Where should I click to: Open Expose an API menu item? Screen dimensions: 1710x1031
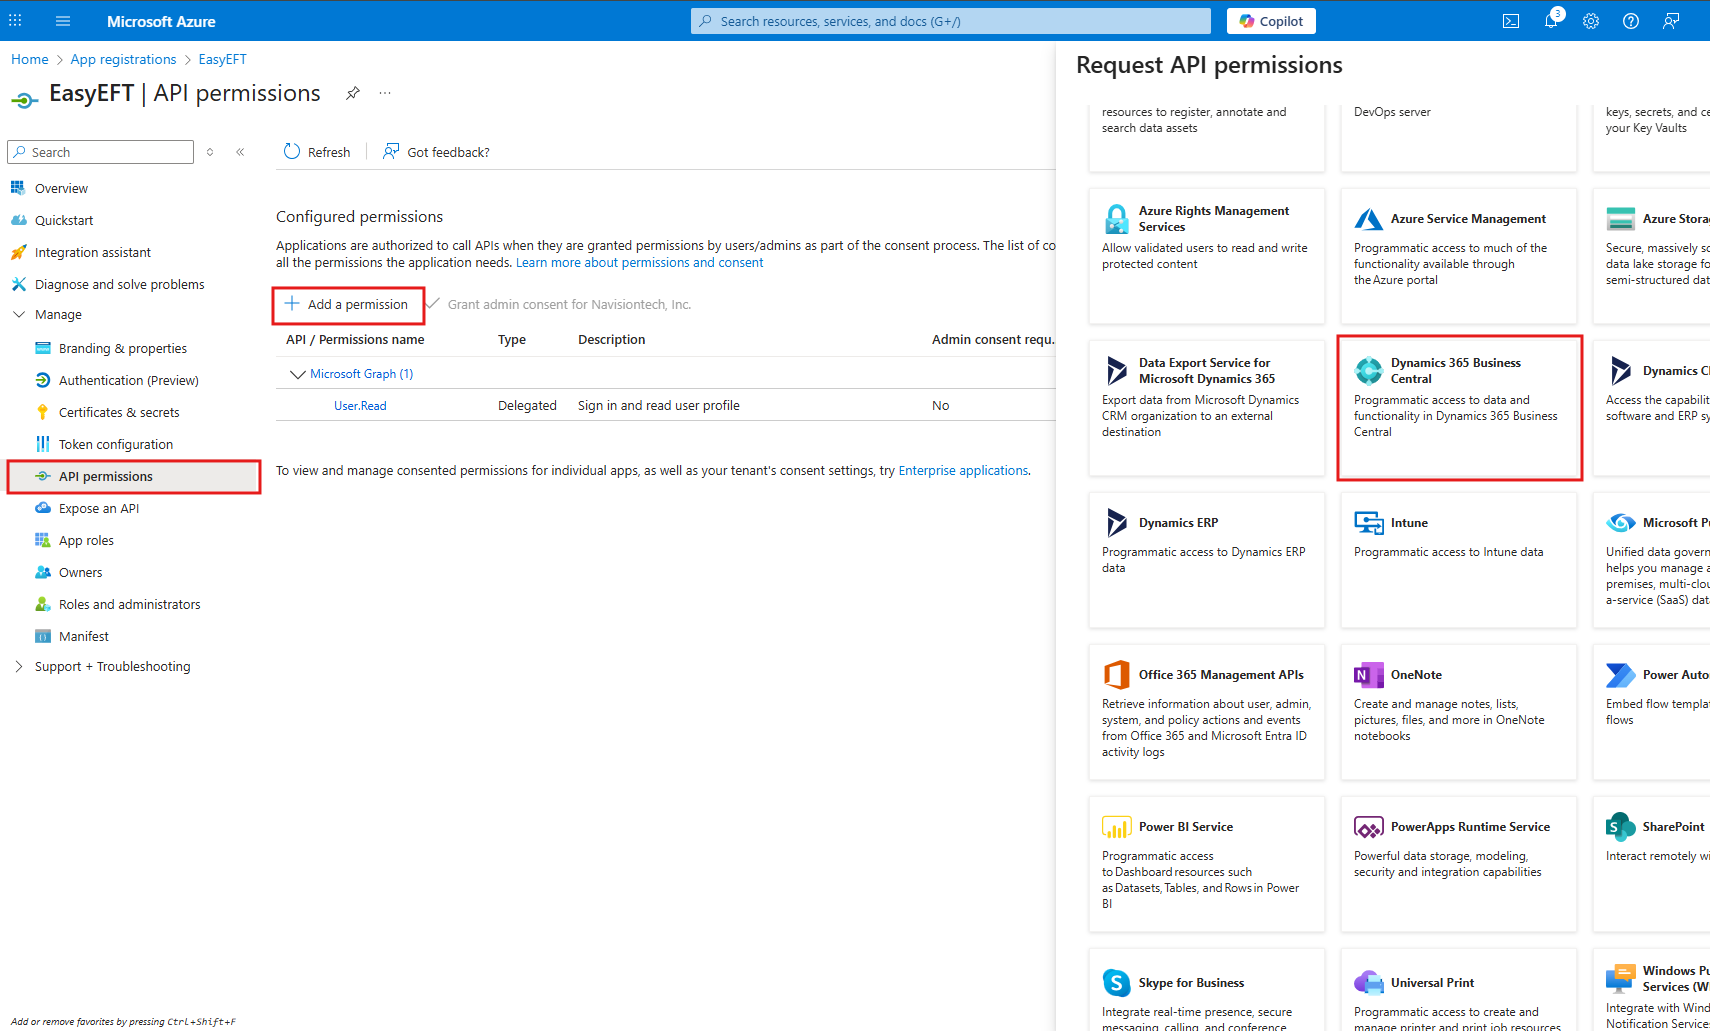99,508
